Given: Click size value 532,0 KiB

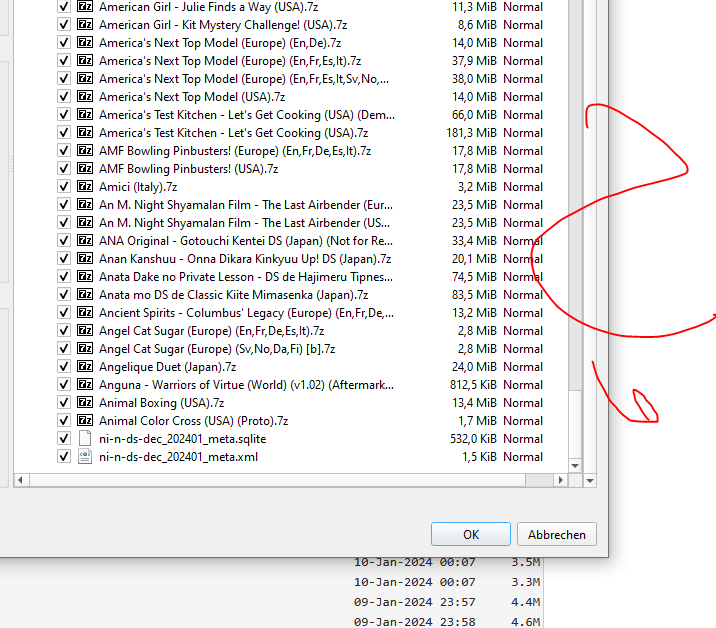Looking at the screenshot, I should click(x=473, y=438).
